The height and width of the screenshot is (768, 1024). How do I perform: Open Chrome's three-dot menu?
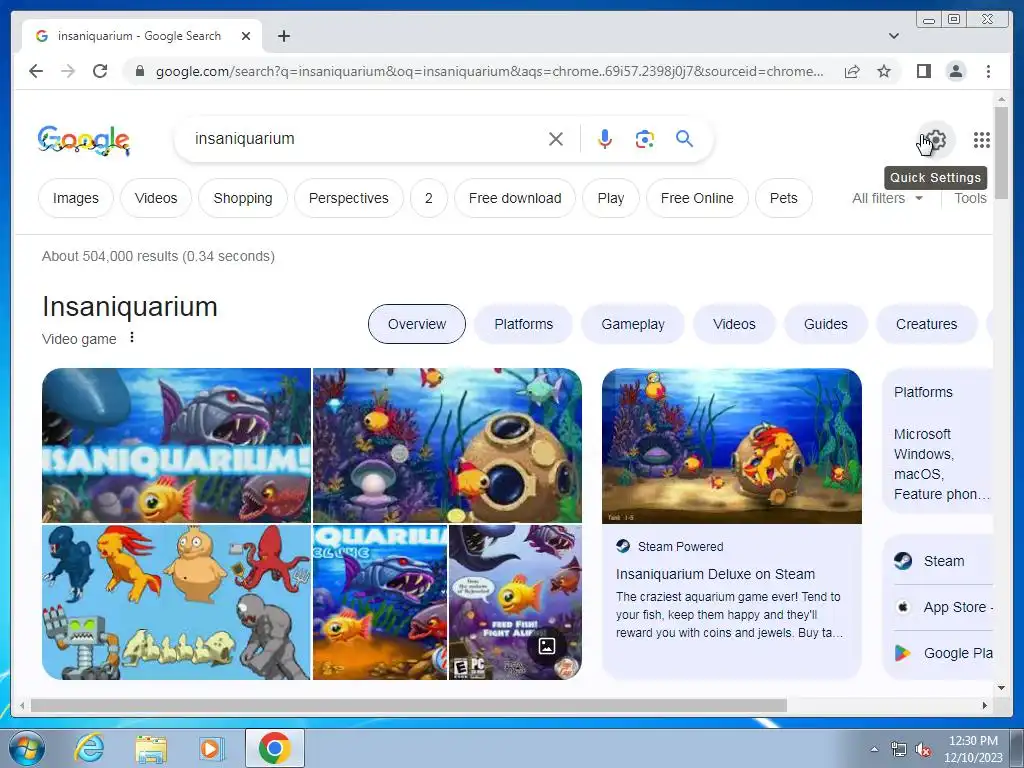[988, 71]
